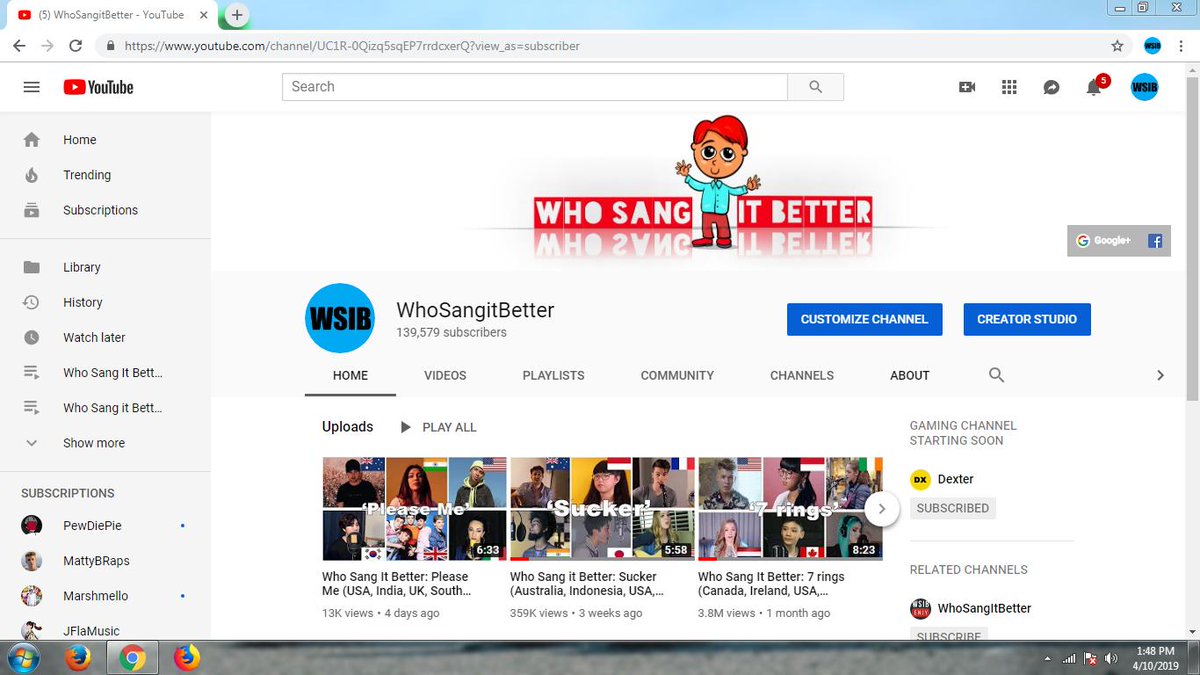Screen dimensions: 1200x675
Task: Switch to the CHANNELS tab
Action: [x=802, y=375]
